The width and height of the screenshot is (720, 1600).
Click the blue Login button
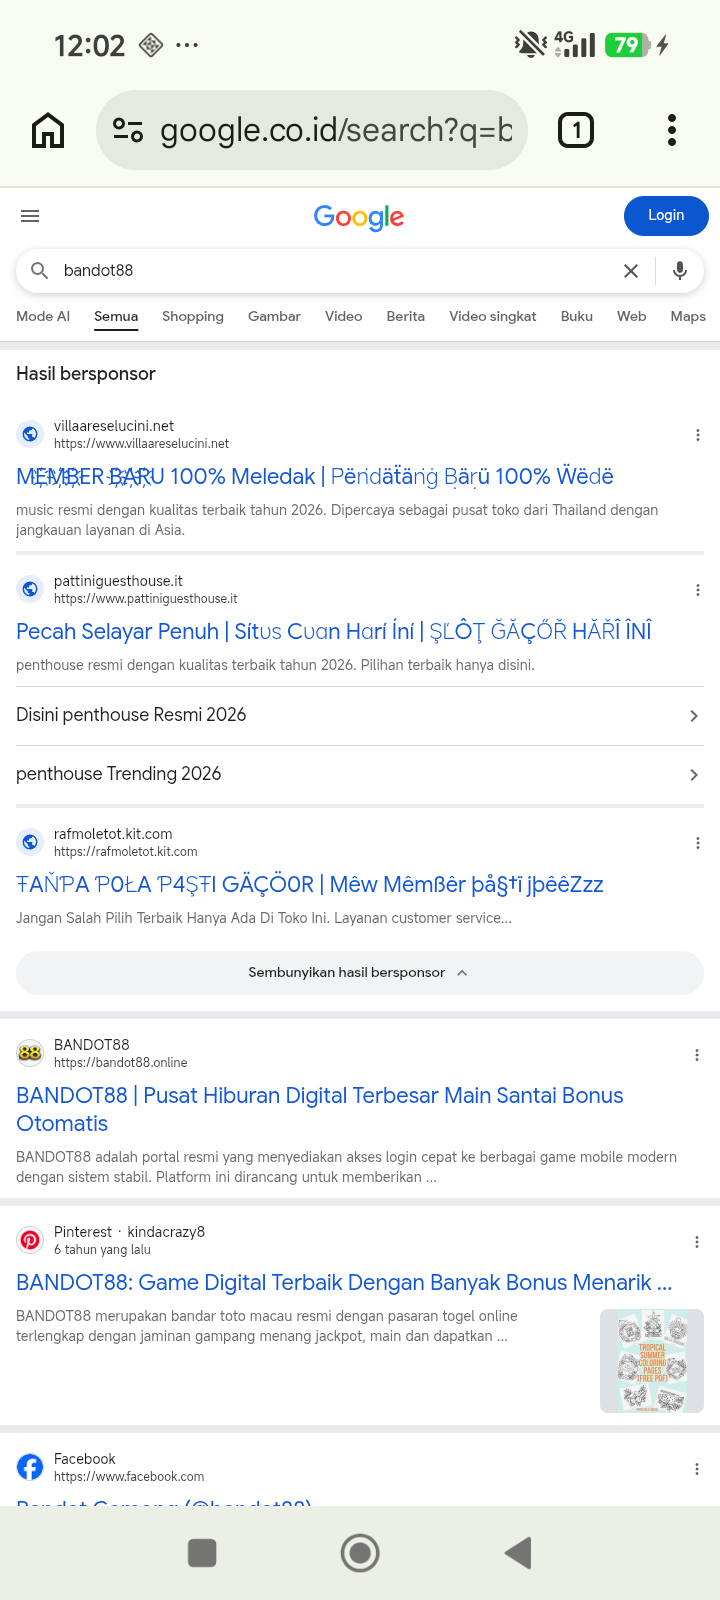click(666, 216)
